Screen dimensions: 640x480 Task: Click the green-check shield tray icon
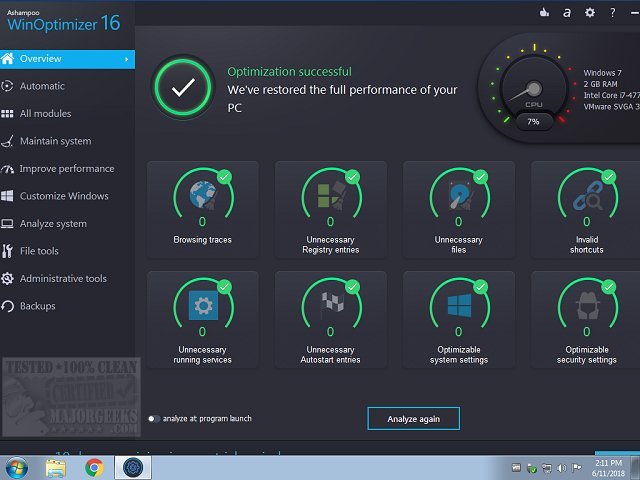click(531, 468)
